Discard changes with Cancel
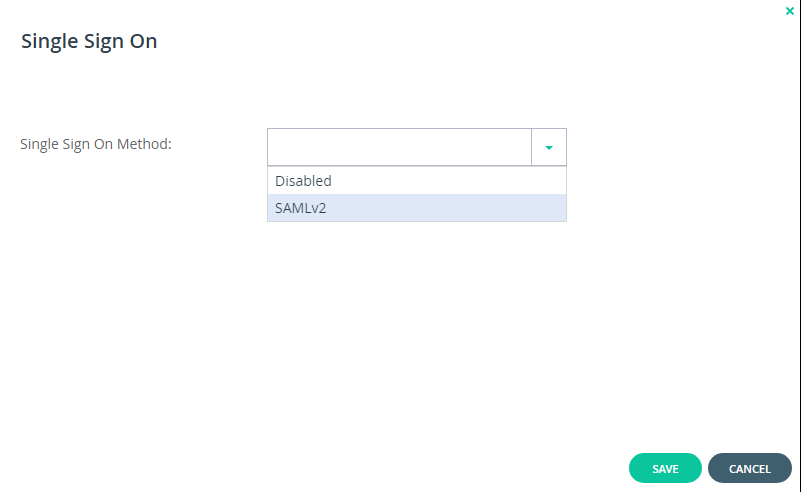 [749, 469]
